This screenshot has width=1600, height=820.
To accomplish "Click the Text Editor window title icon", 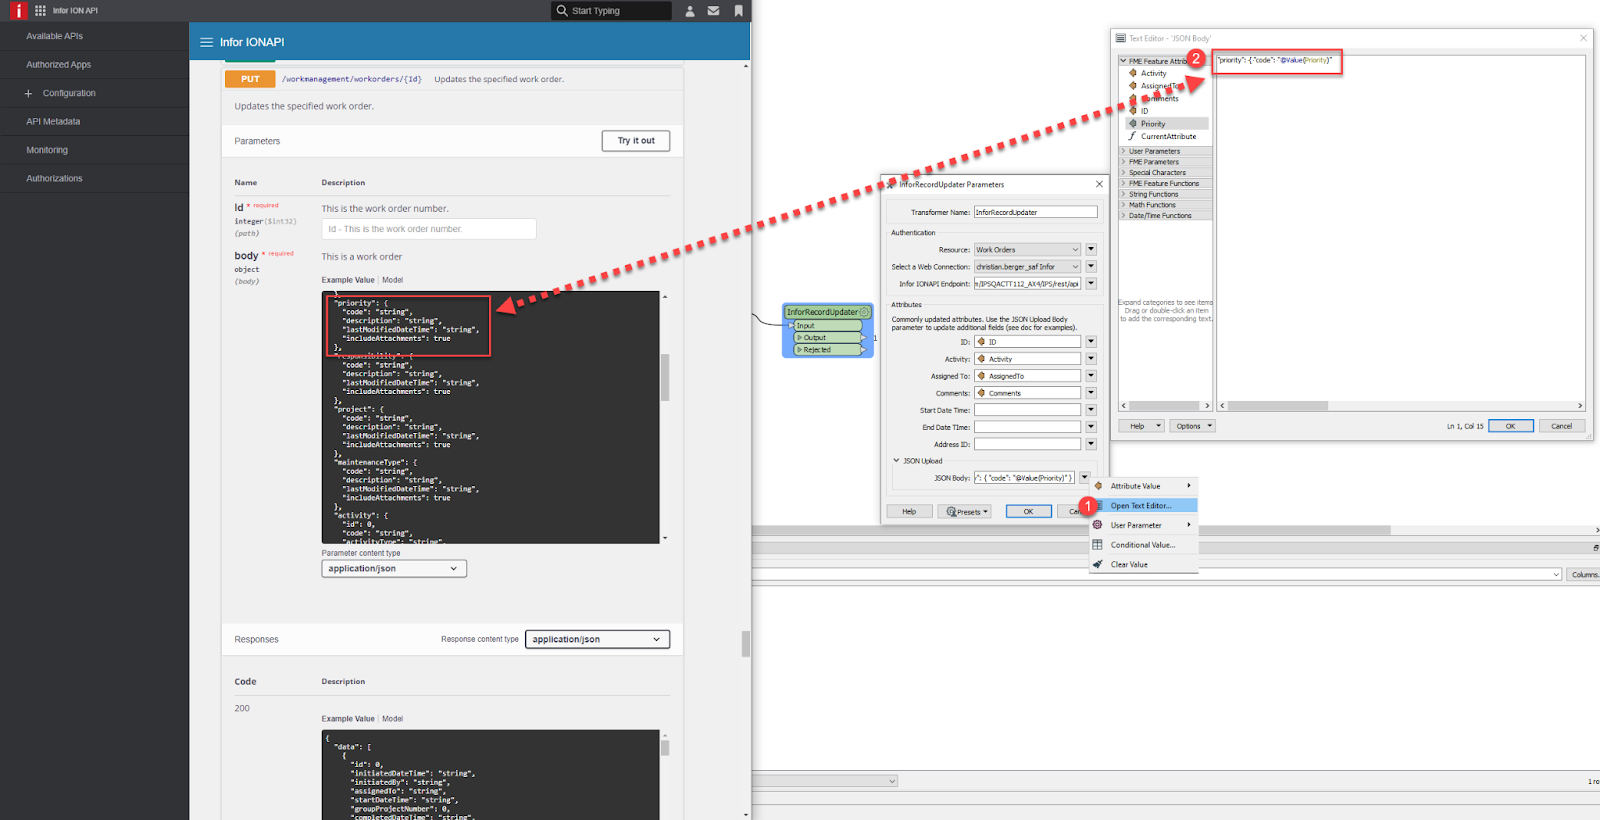I will point(1120,38).
